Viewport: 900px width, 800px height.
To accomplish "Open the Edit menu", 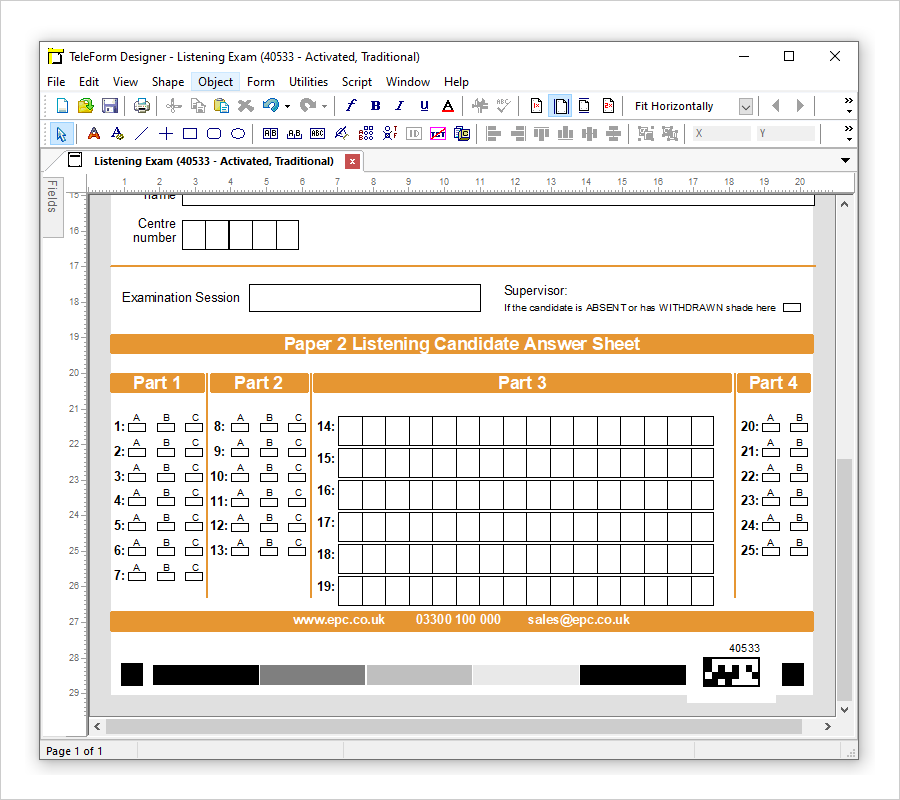I will click(89, 81).
